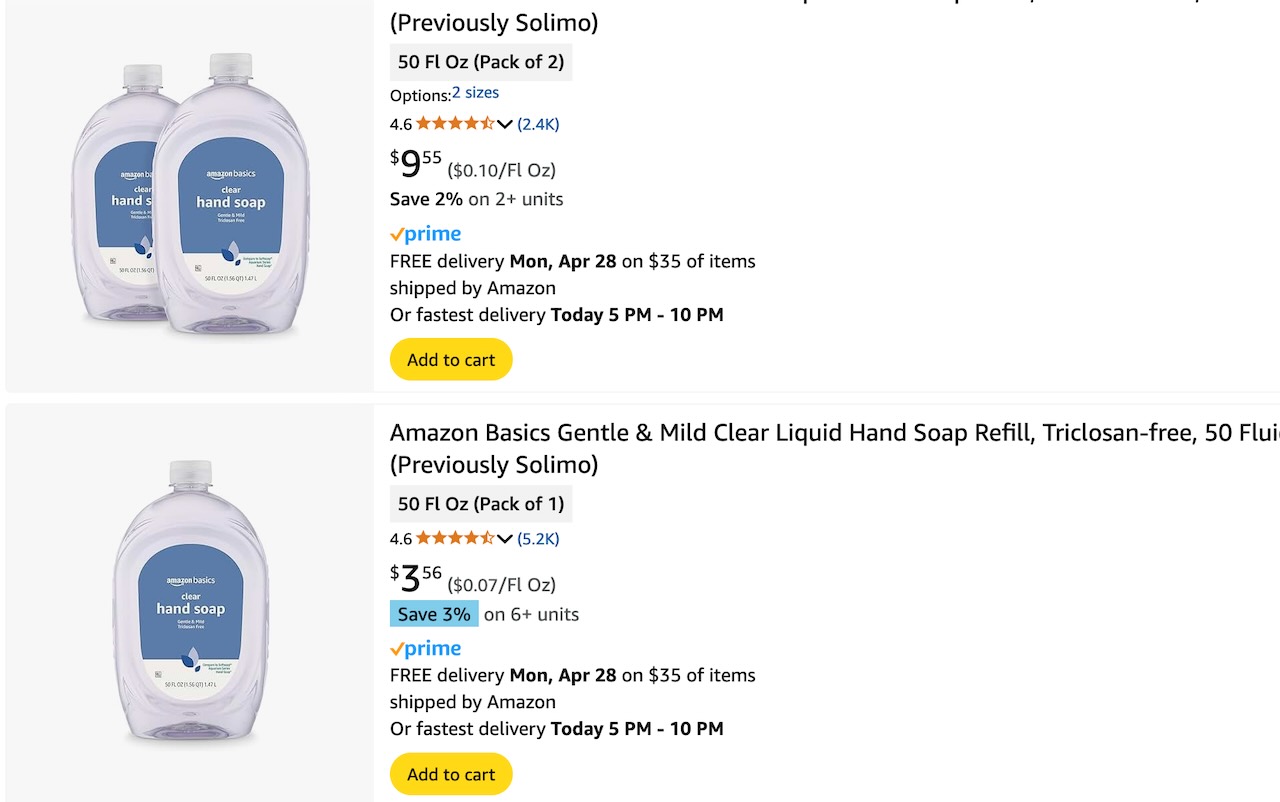Click the $3.56 price of the single pack
This screenshot has width=1280, height=802.
click(x=416, y=577)
